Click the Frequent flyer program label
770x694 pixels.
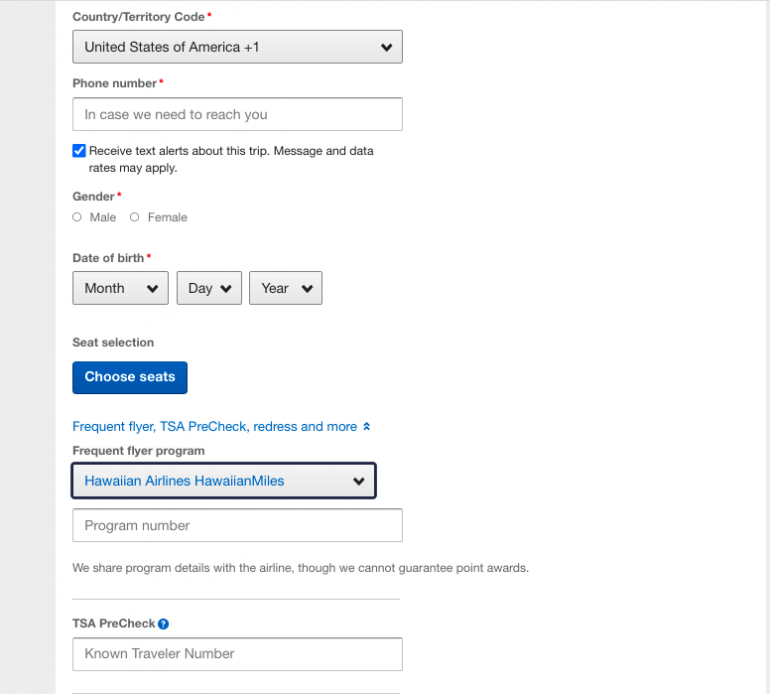[138, 451]
